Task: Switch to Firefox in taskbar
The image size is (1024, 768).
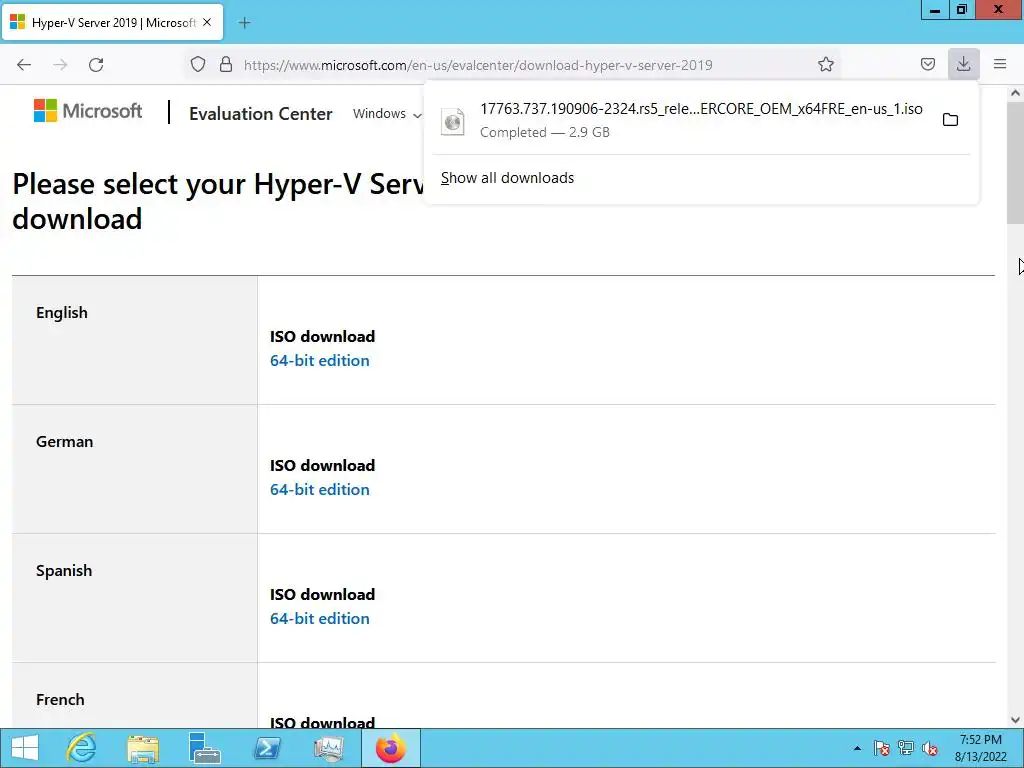Action: pos(391,748)
